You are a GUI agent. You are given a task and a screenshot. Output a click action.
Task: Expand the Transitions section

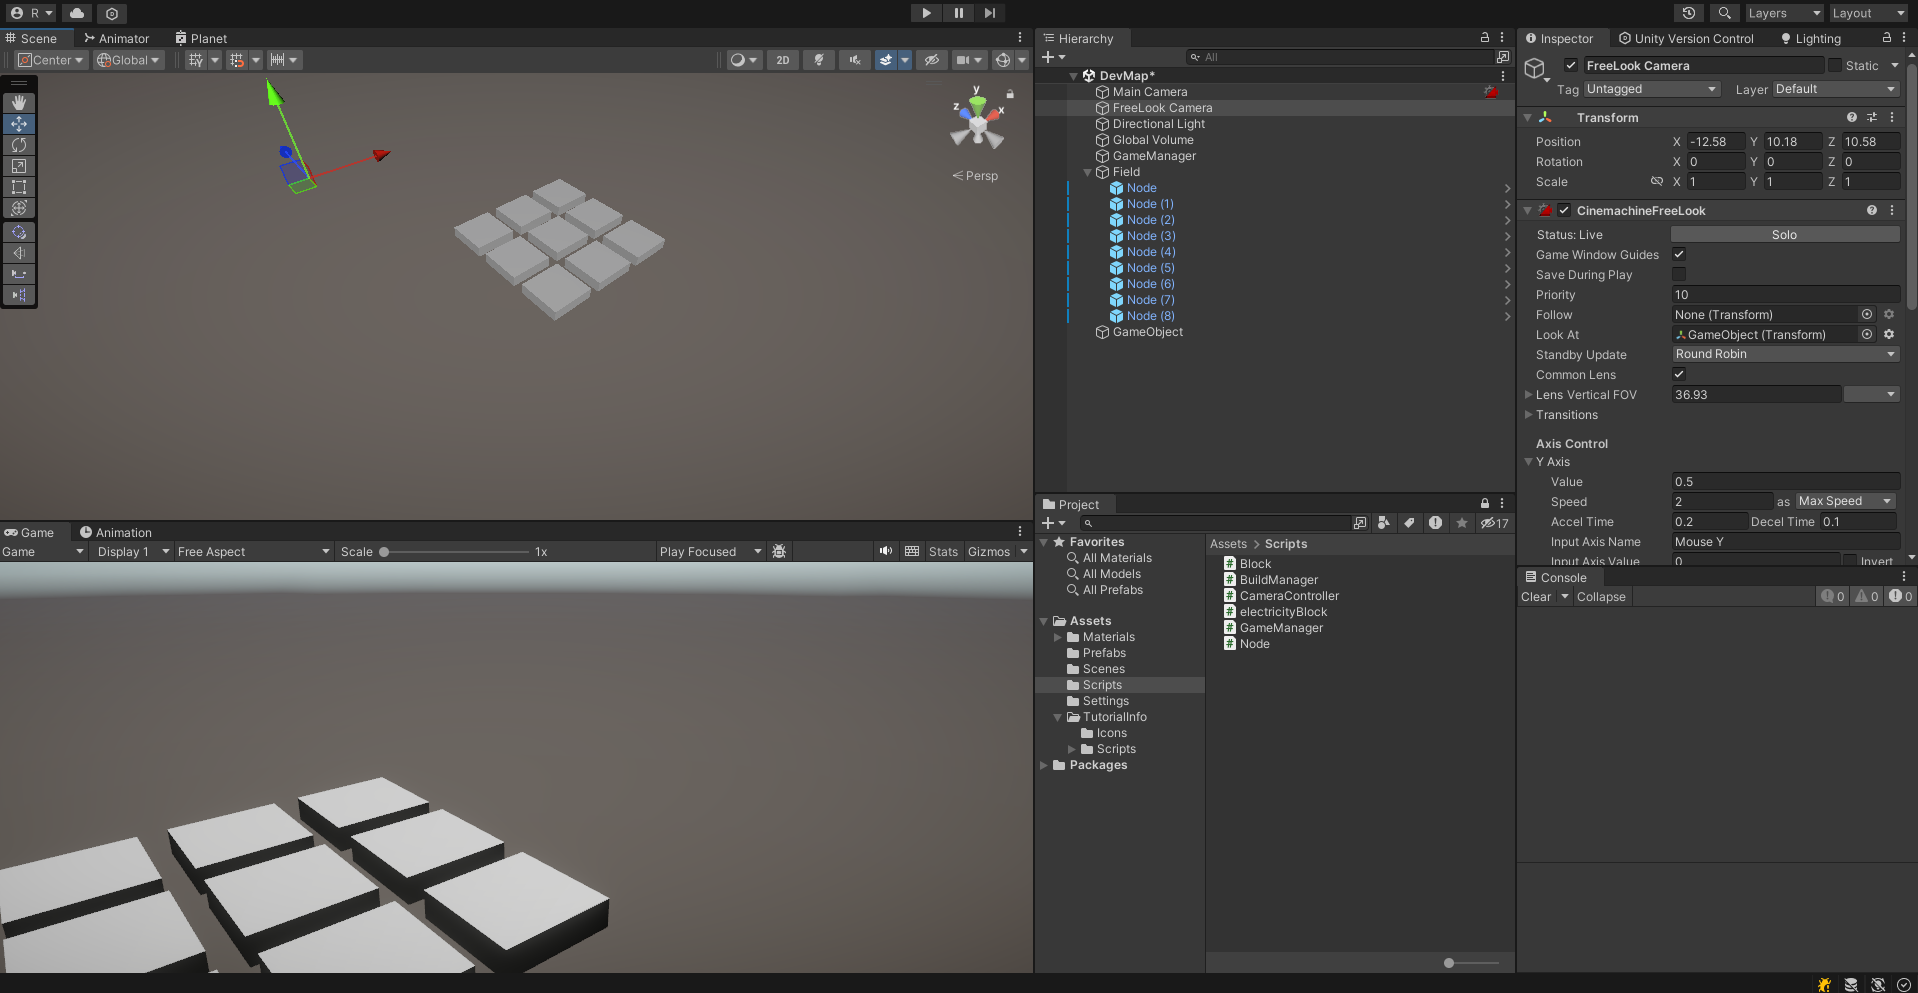click(x=1528, y=414)
